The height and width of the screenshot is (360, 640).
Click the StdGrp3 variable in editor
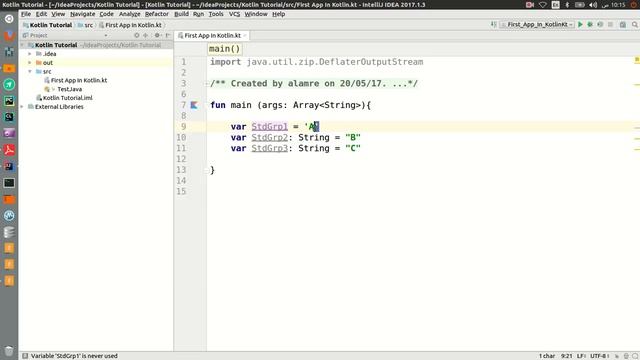pyautogui.click(x=269, y=149)
